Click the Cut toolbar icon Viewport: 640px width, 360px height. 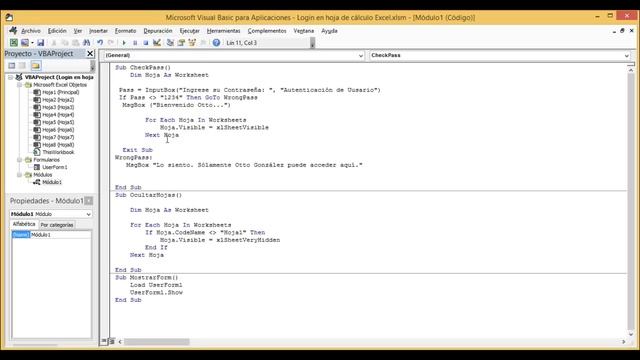53,42
